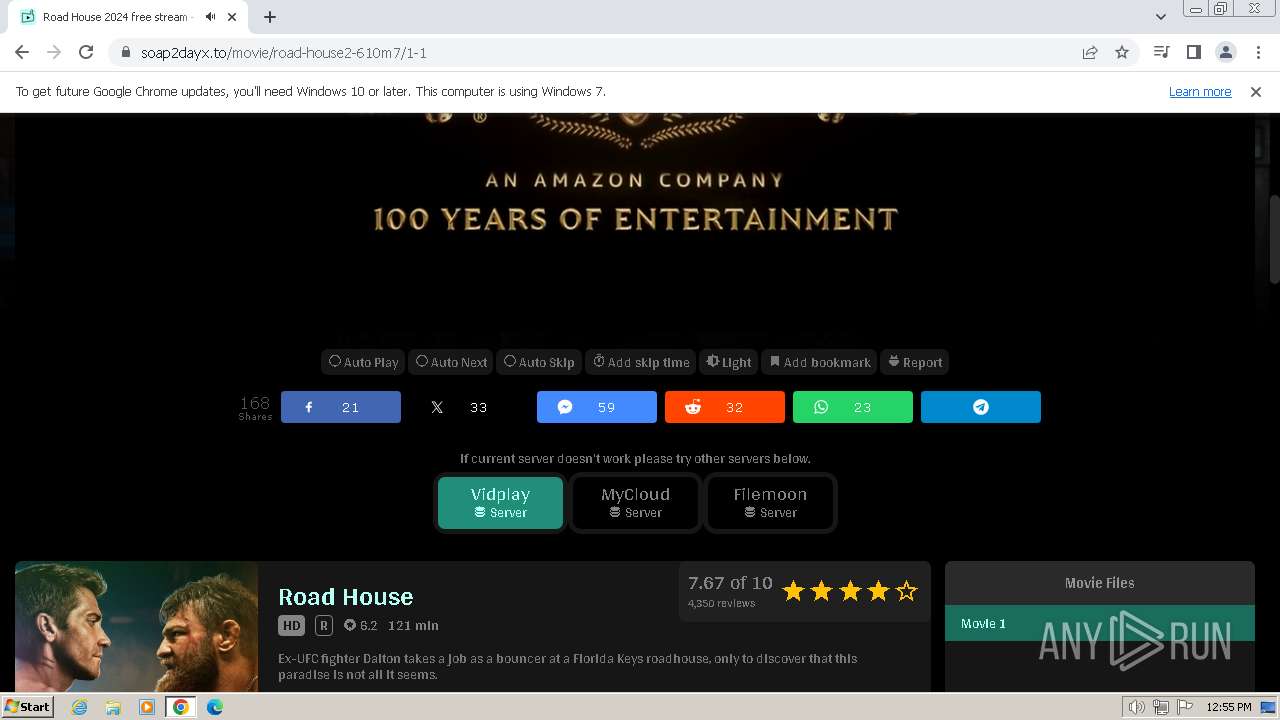Image resolution: width=1280 pixels, height=720 pixels.
Task: Open Microsoft Edge from taskbar
Action: pos(215,707)
